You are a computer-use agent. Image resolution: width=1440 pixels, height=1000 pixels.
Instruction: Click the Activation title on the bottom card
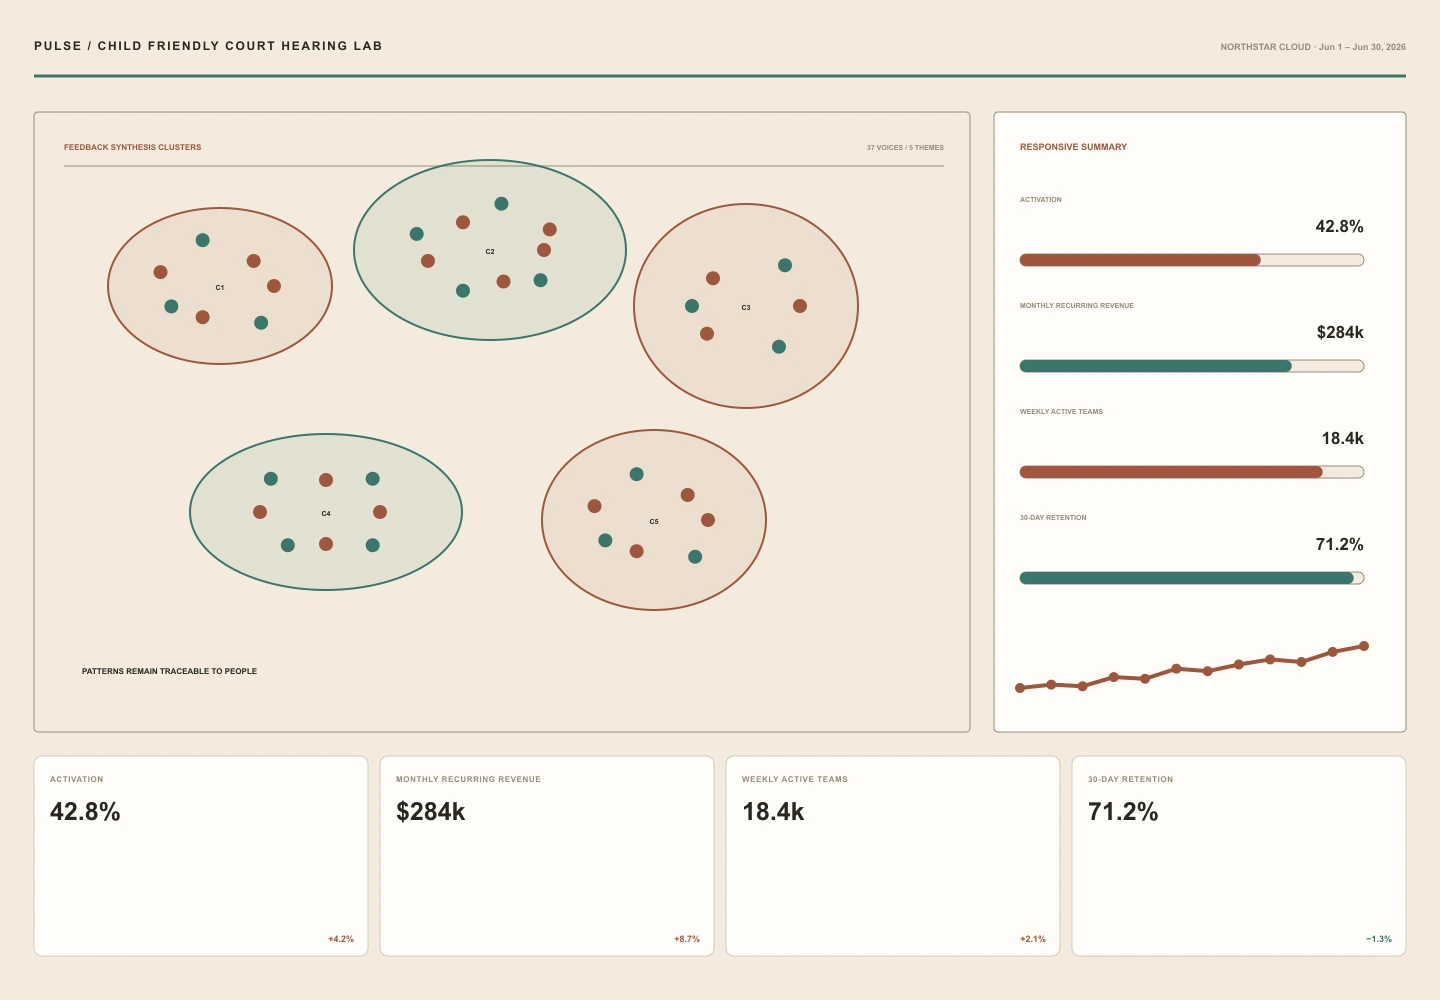77,779
